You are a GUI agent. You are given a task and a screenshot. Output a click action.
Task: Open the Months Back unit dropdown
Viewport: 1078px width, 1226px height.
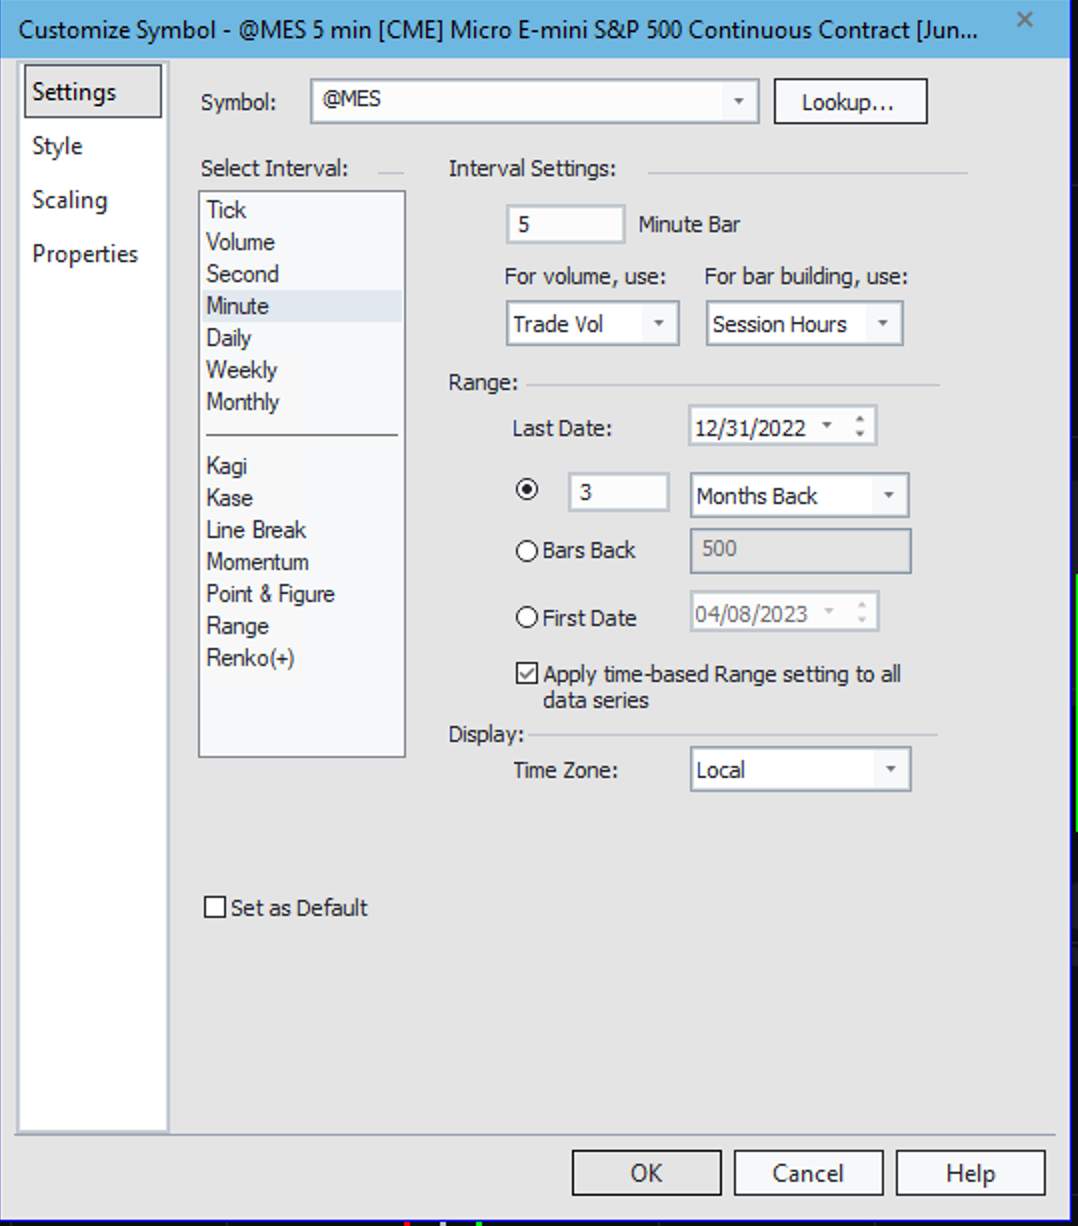pyautogui.click(x=799, y=496)
